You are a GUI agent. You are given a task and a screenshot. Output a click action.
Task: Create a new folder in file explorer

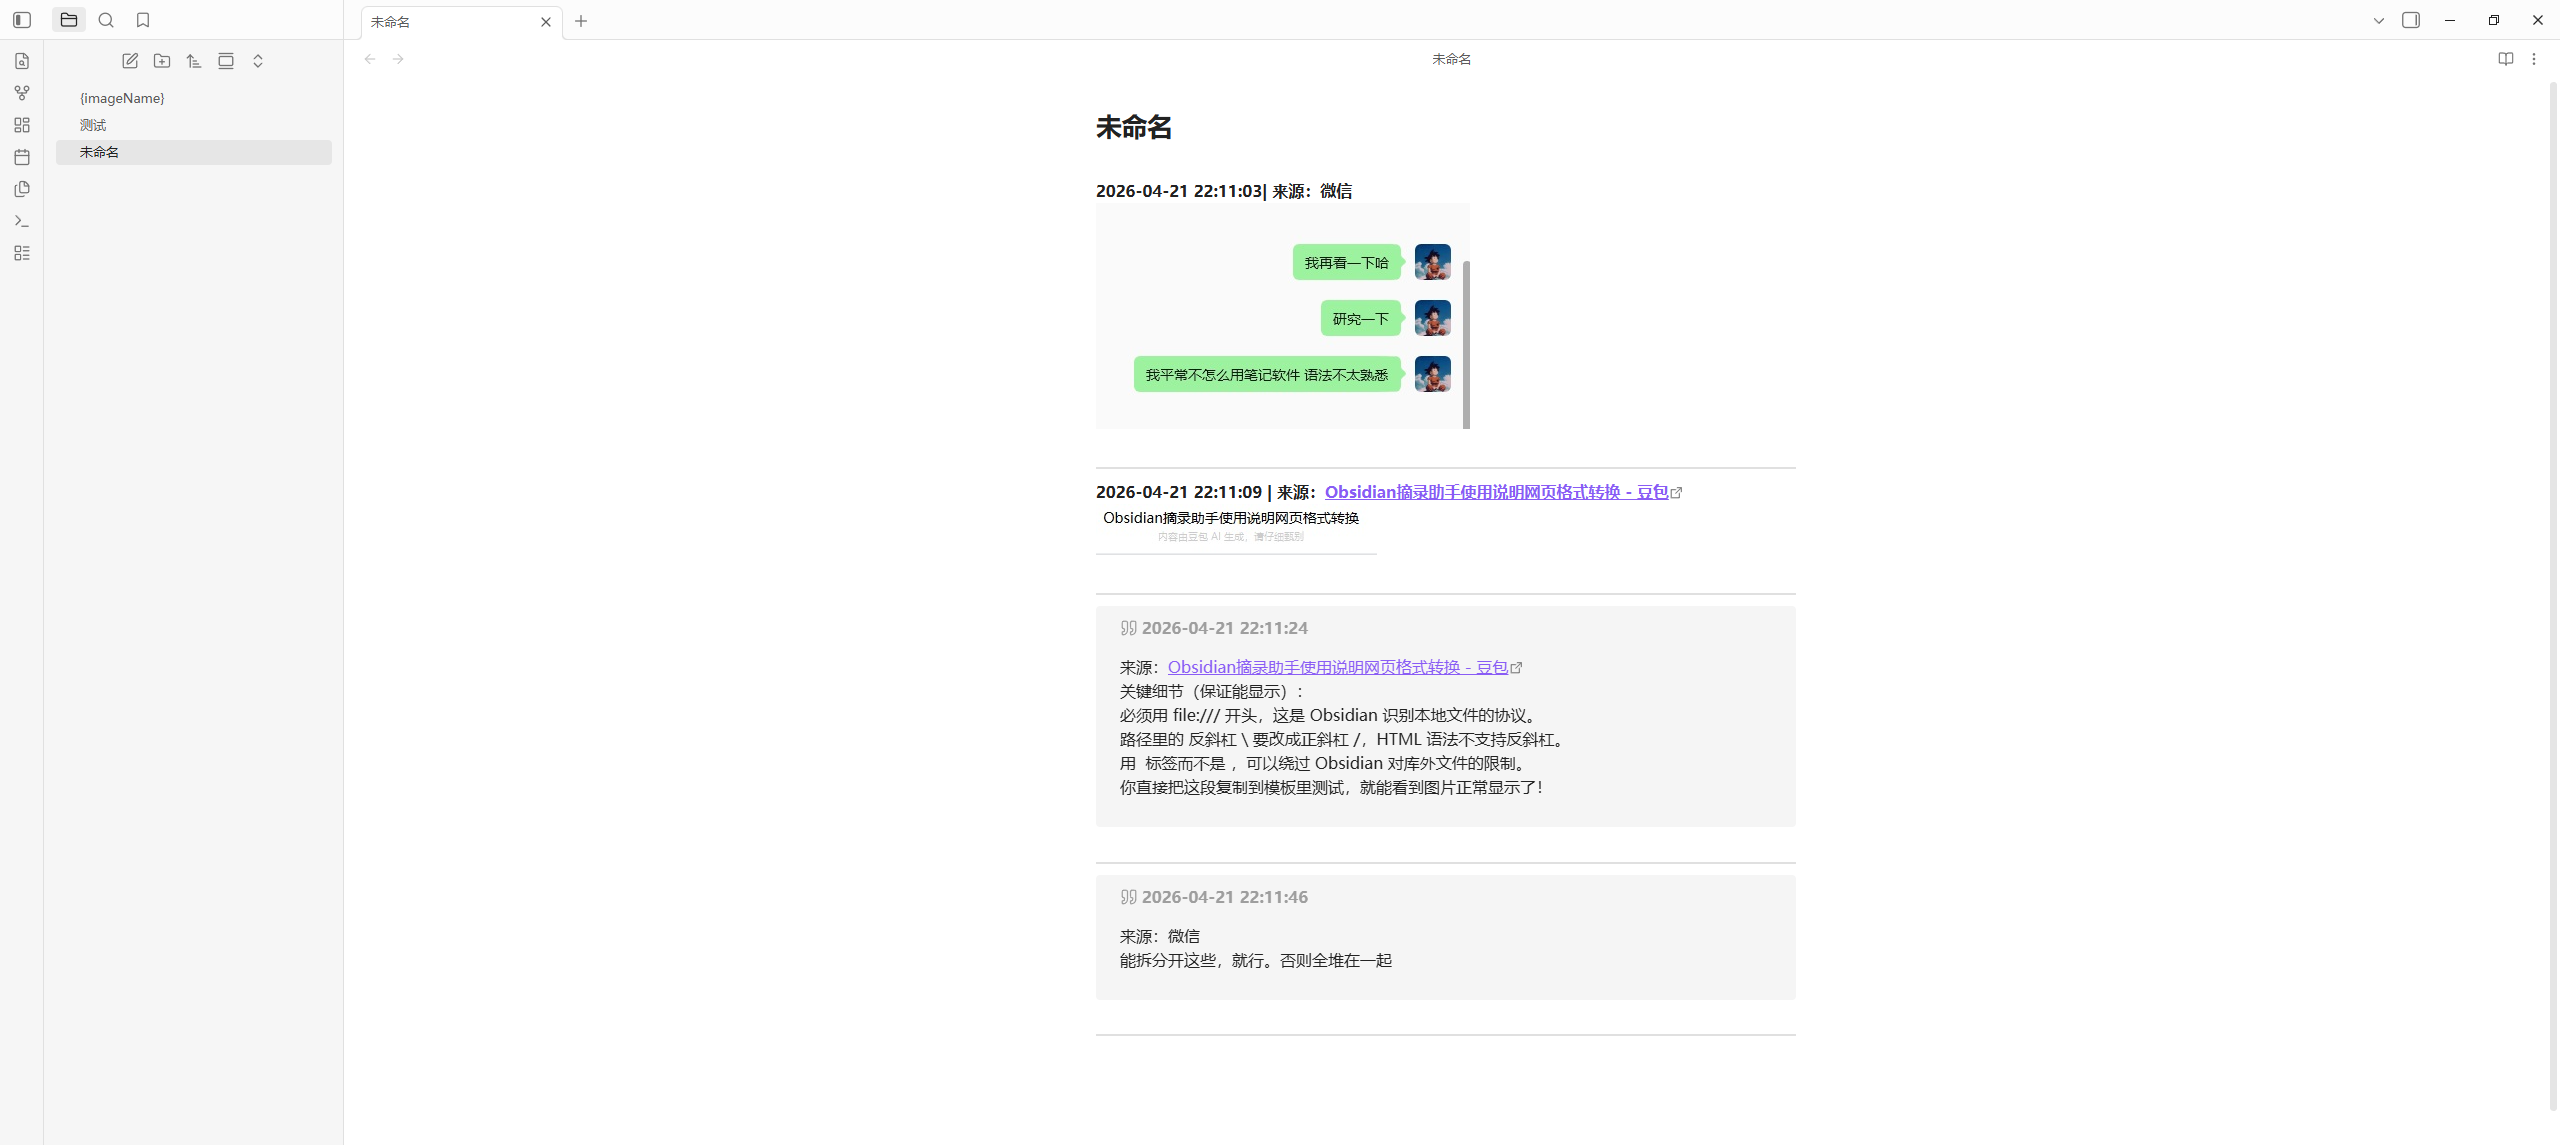coord(162,61)
